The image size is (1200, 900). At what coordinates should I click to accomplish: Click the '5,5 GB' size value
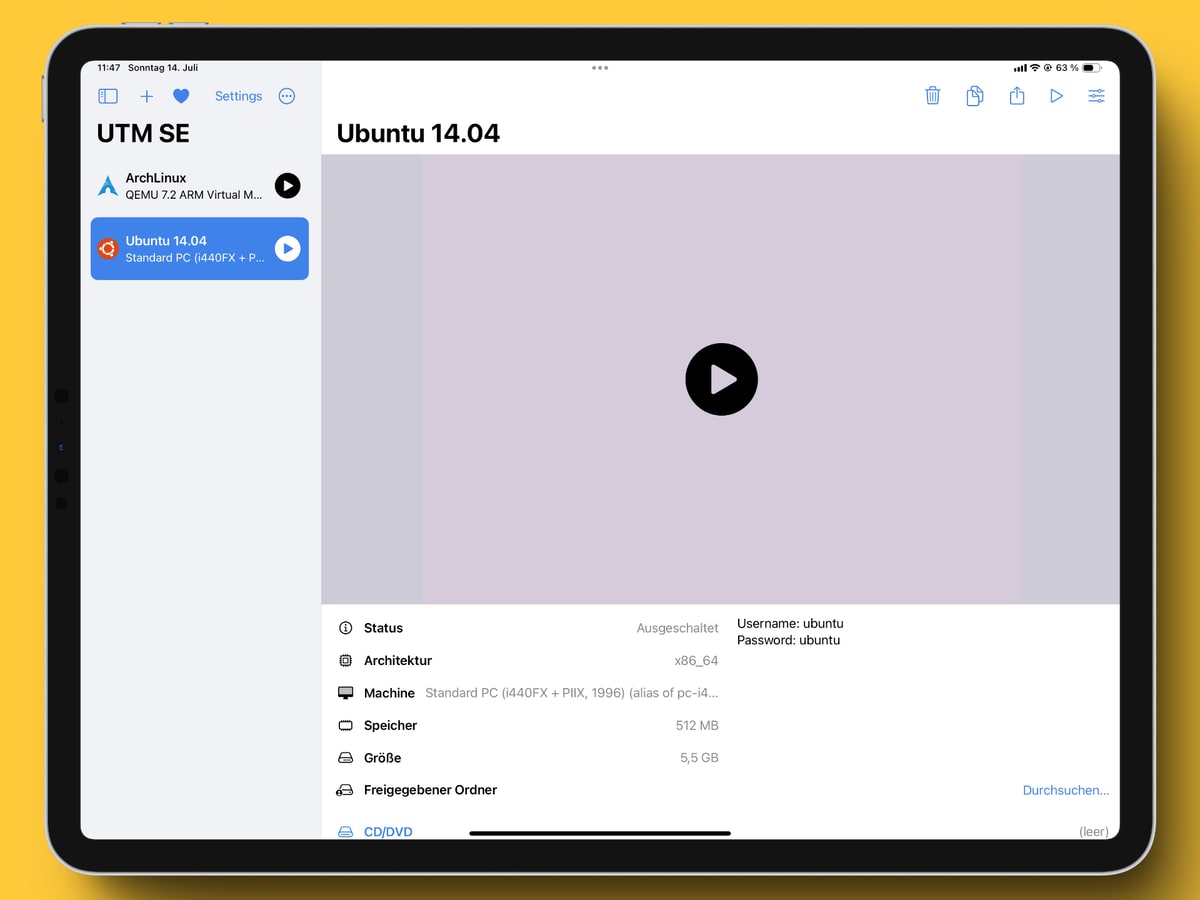[x=699, y=758]
